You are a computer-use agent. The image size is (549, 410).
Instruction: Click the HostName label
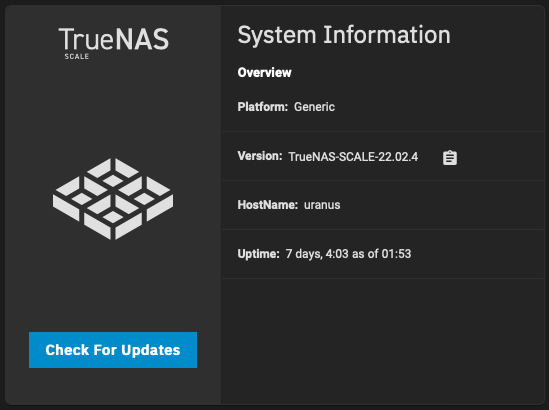(x=267, y=205)
